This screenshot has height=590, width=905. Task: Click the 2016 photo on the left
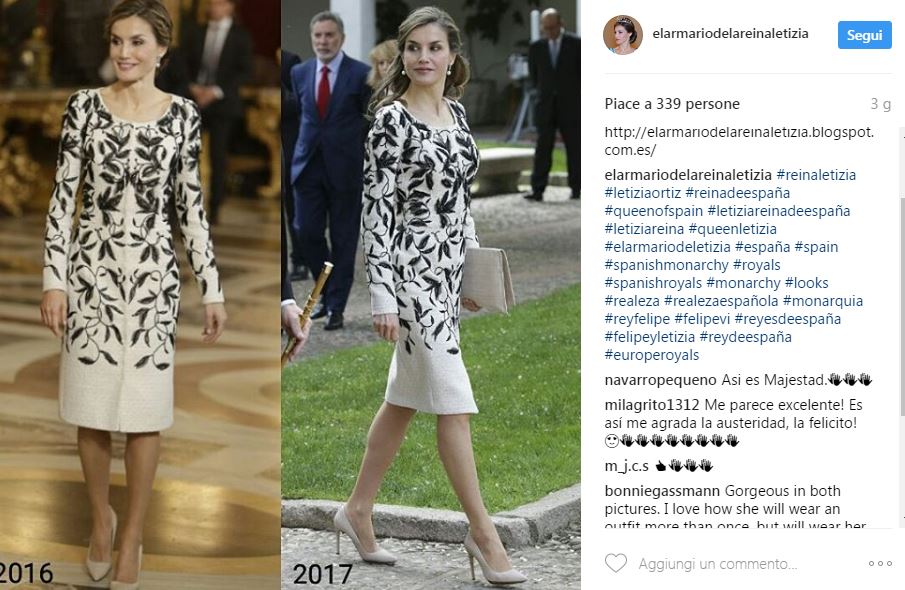[140, 295]
